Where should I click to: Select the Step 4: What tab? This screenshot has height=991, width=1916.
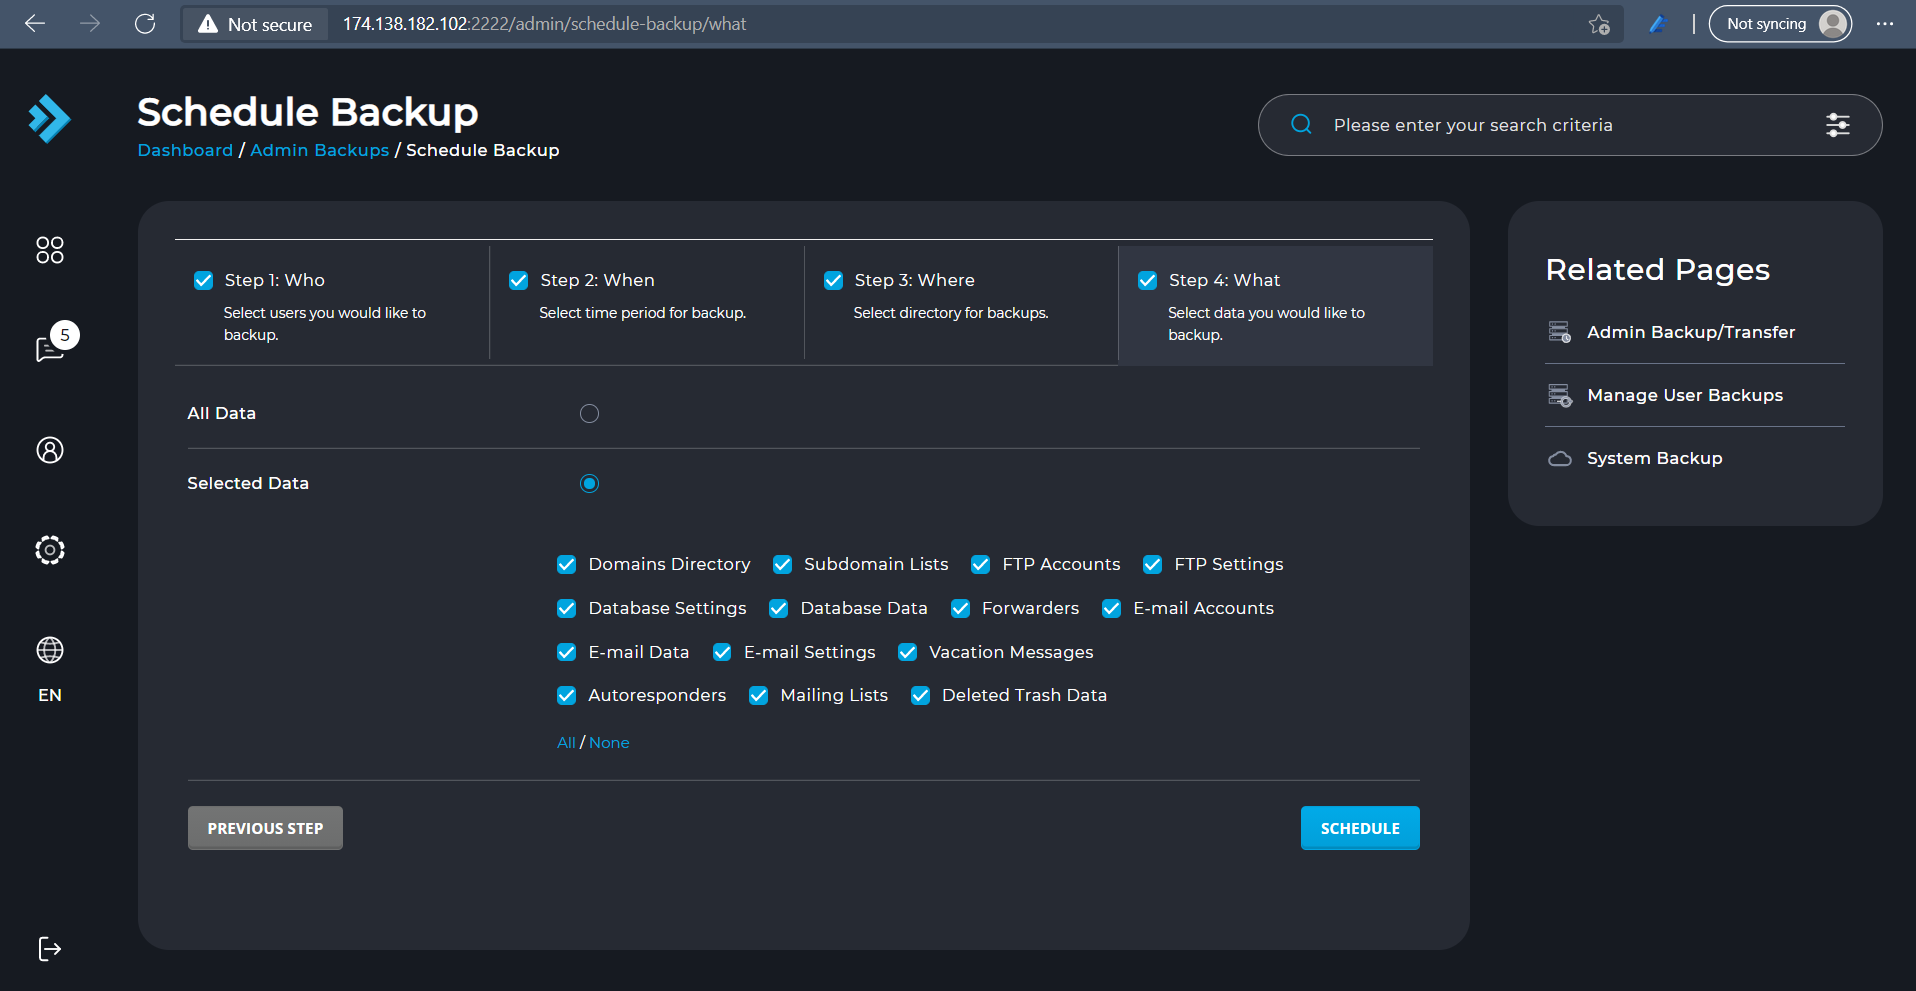point(1276,305)
